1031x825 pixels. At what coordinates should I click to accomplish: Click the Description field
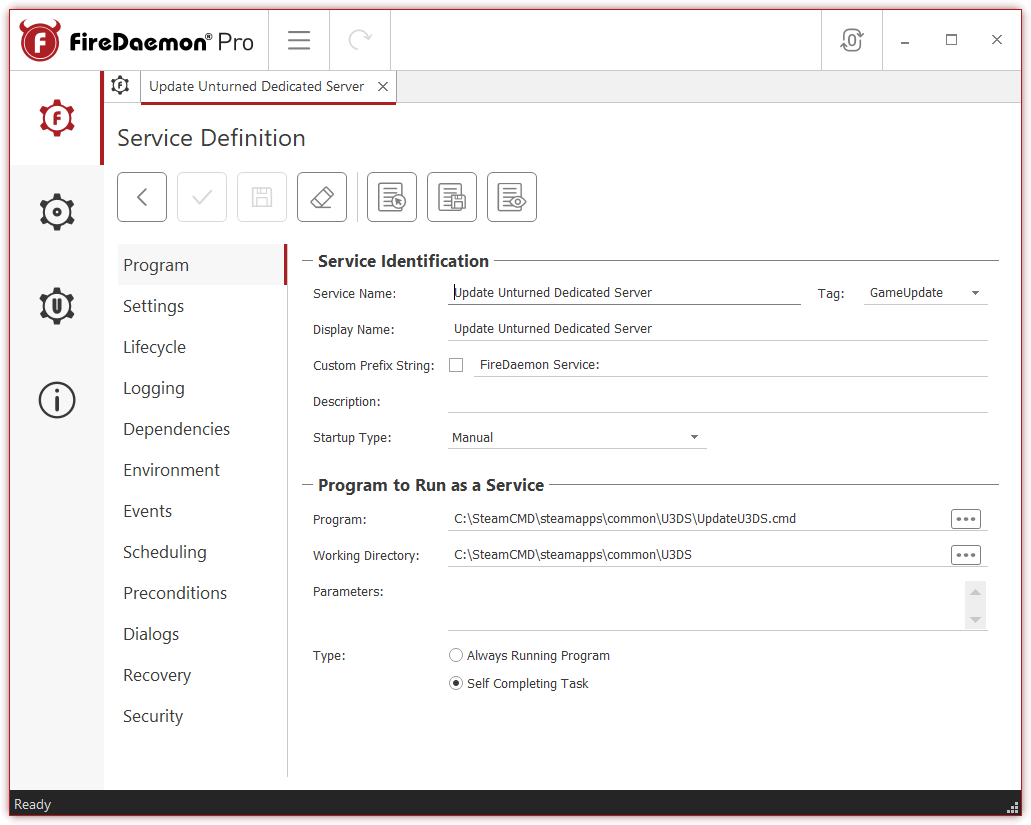(717, 402)
